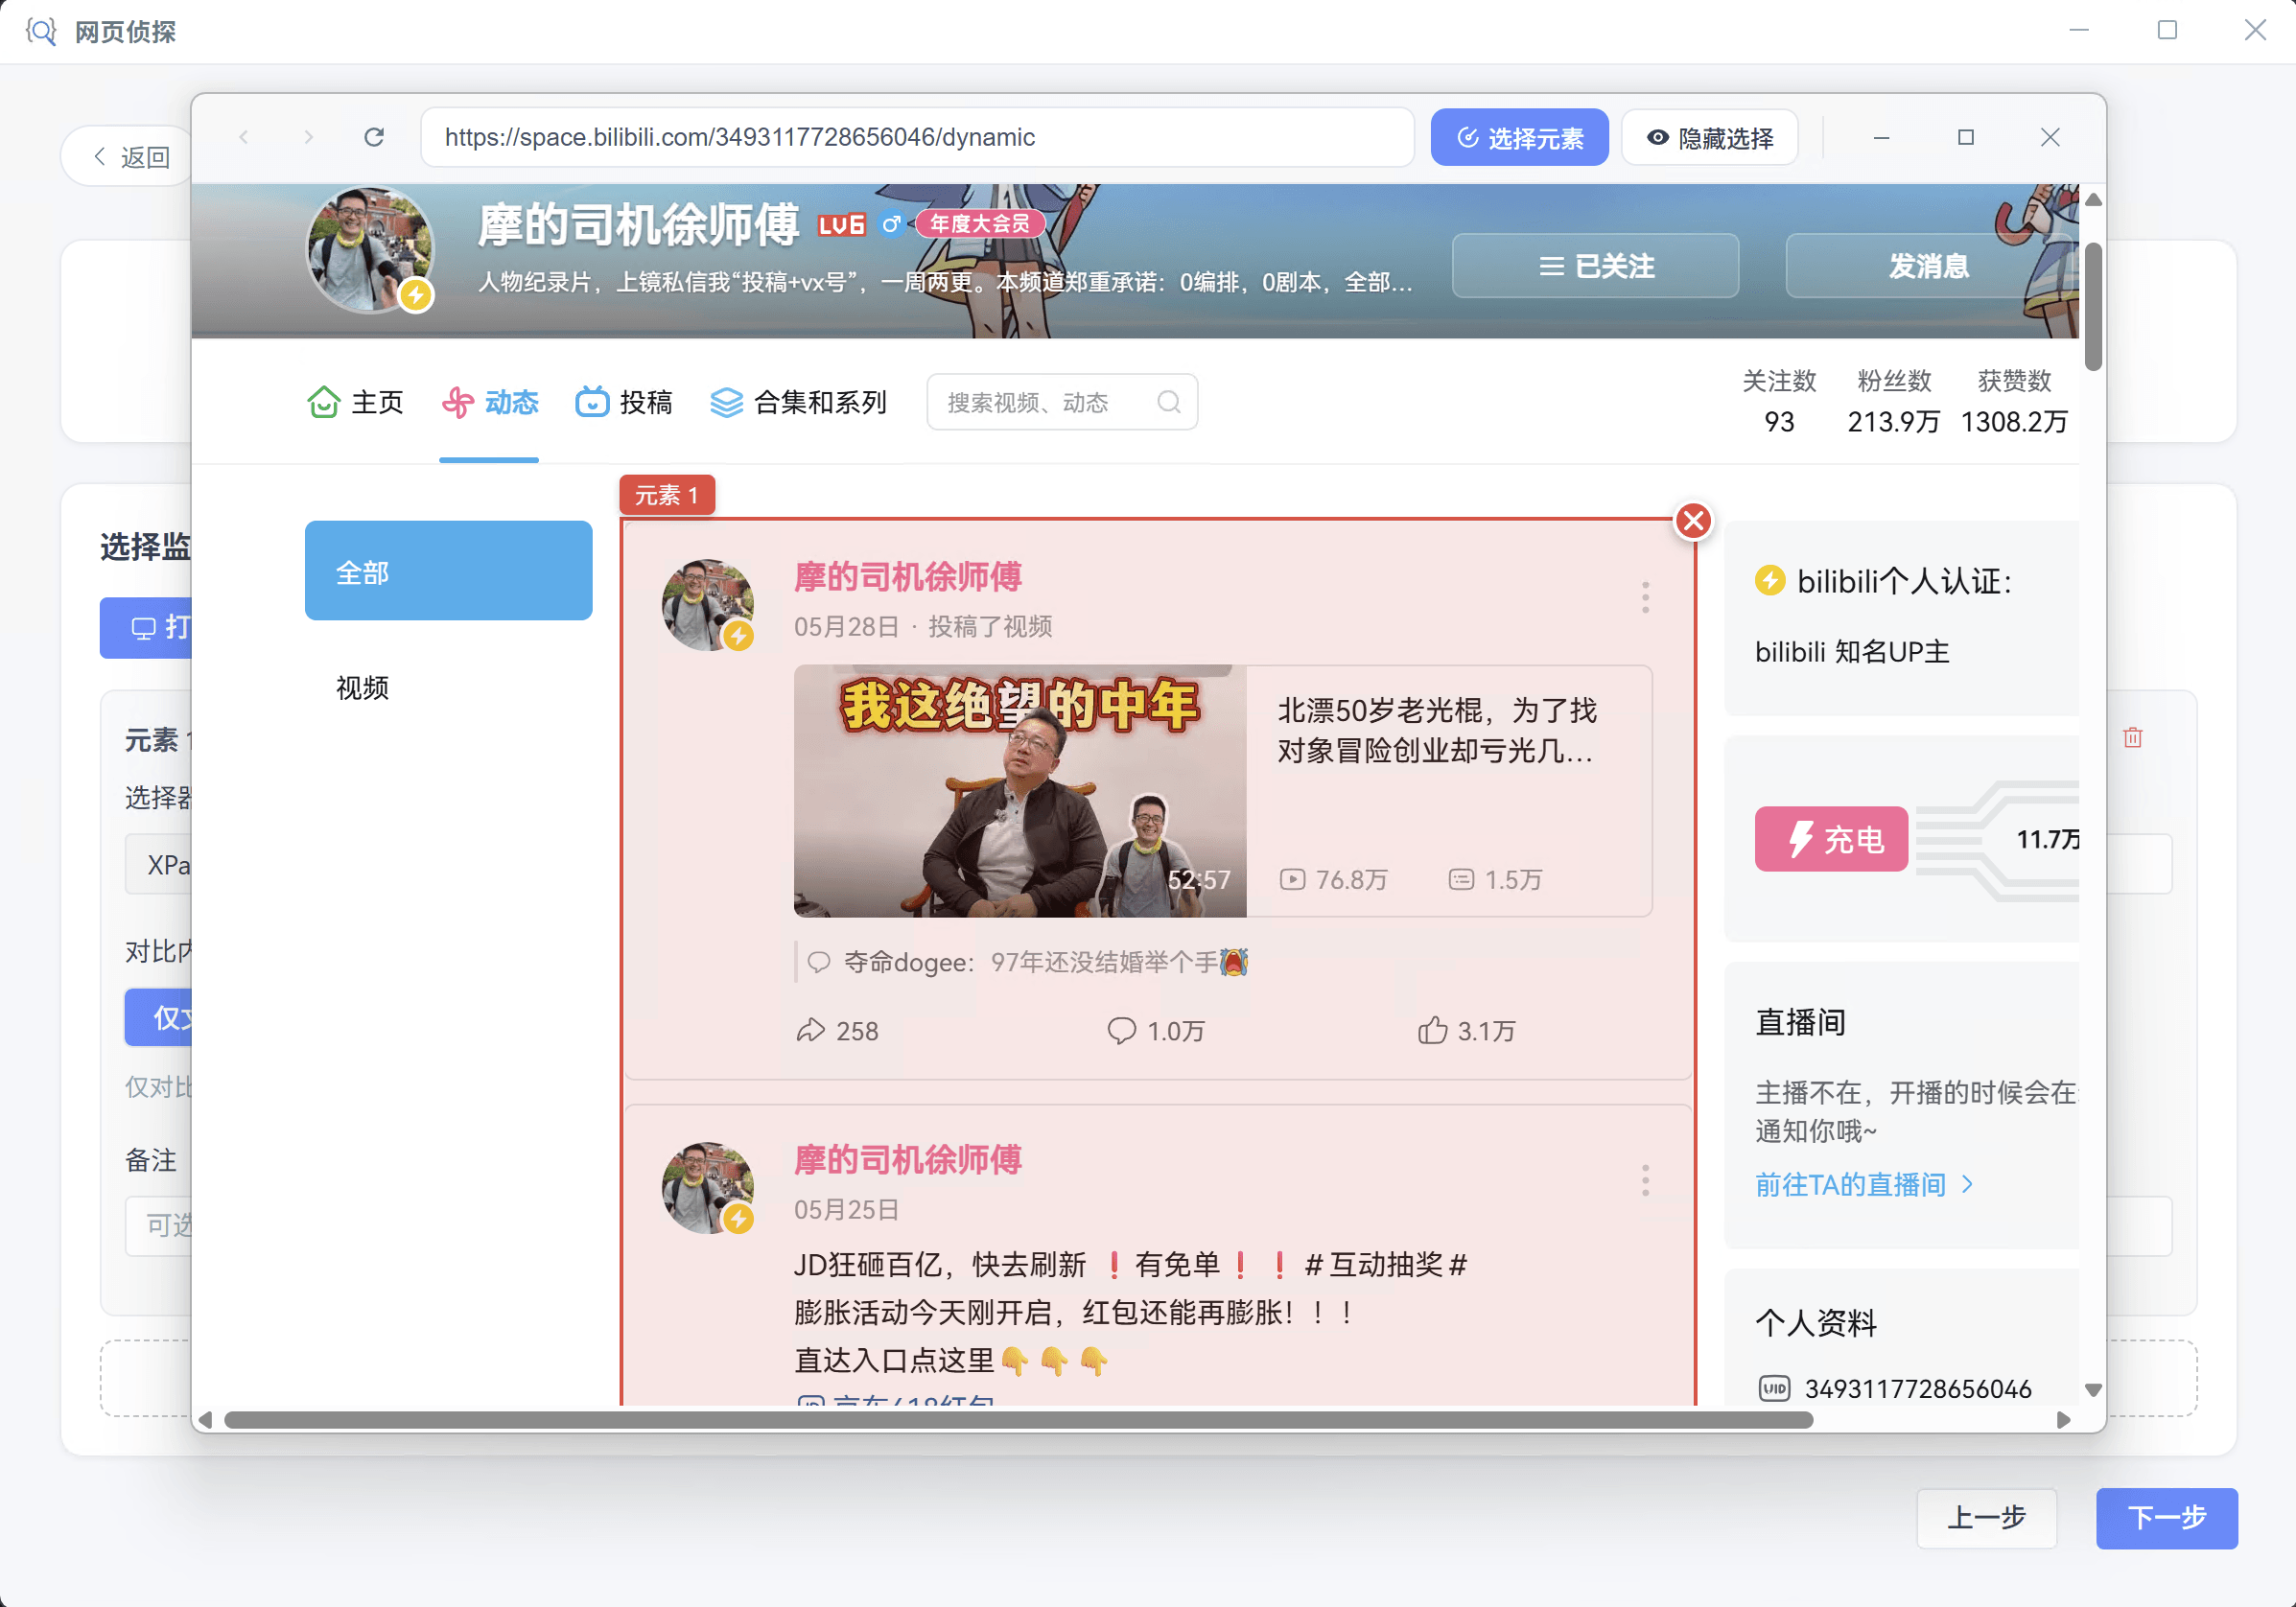Click the scroll-down arrow of embedded page
2296x1607 pixels.
2092,1389
